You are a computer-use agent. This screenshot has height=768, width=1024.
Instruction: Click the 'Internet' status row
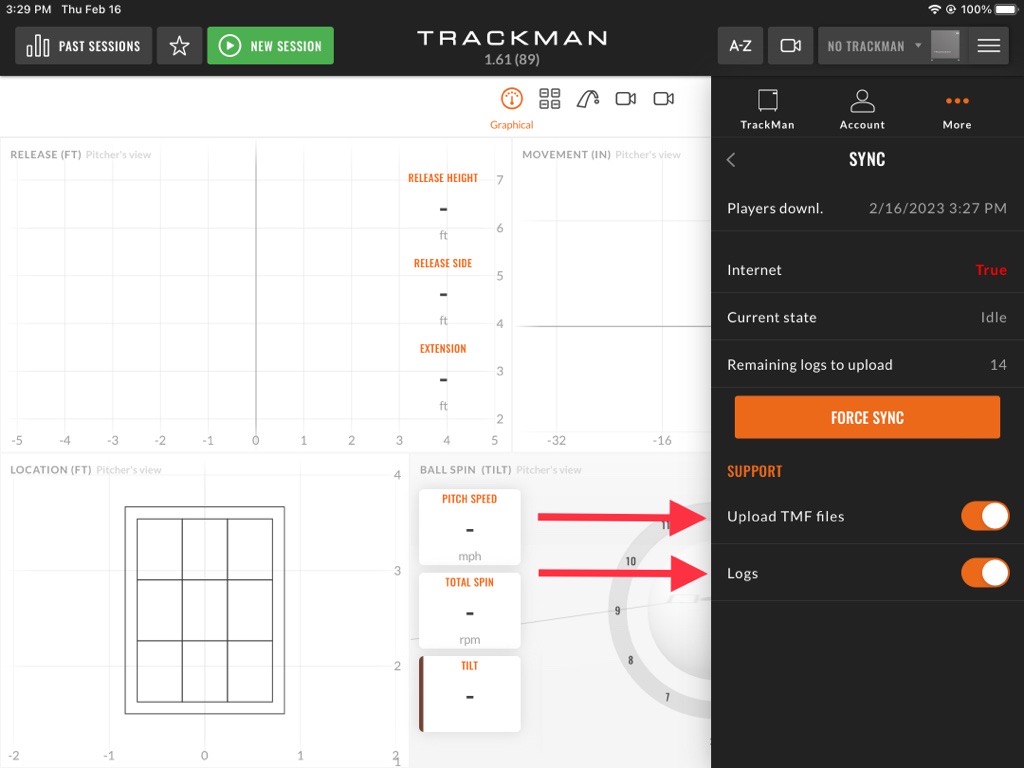[x=867, y=270]
